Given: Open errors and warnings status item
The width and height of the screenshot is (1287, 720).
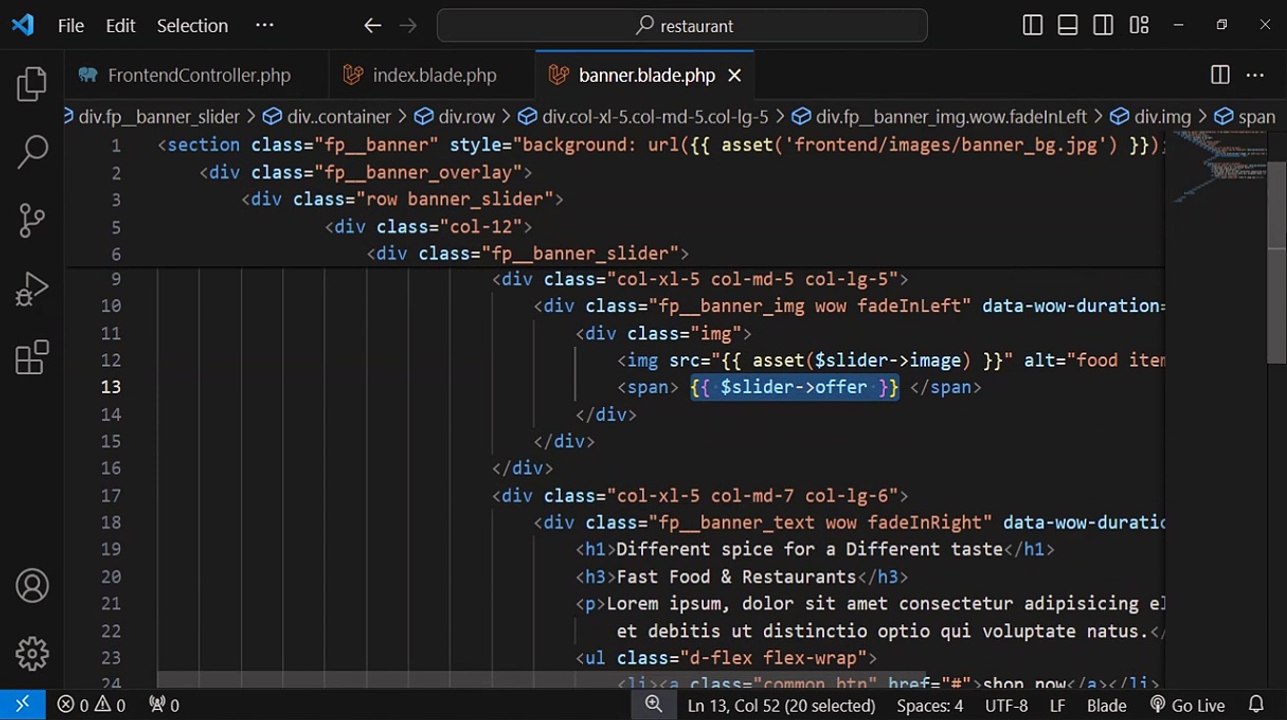Looking at the screenshot, I should pyautogui.click(x=91, y=705).
